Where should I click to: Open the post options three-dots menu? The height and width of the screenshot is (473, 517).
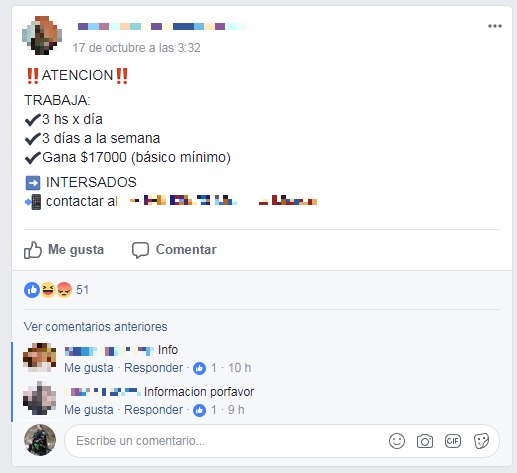coord(495,26)
